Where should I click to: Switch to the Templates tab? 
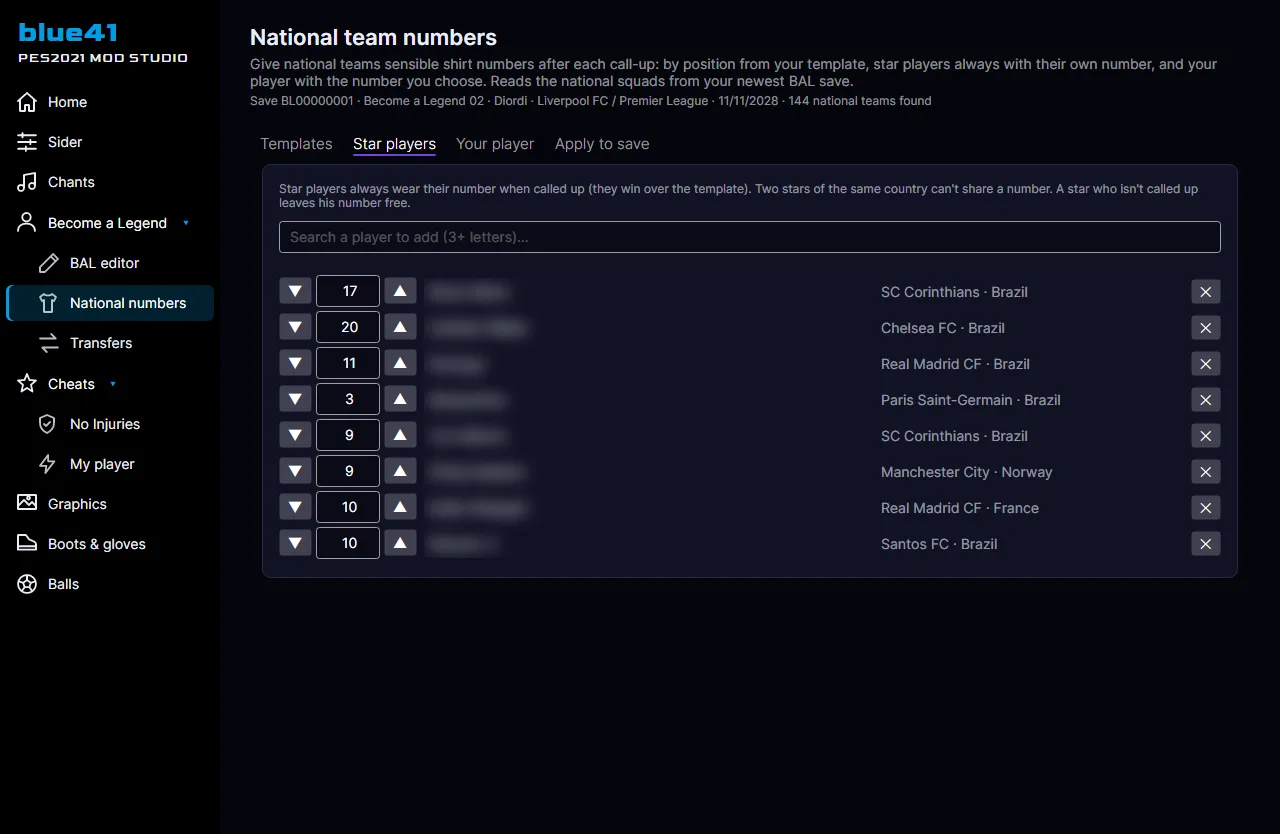pos(296,144)
